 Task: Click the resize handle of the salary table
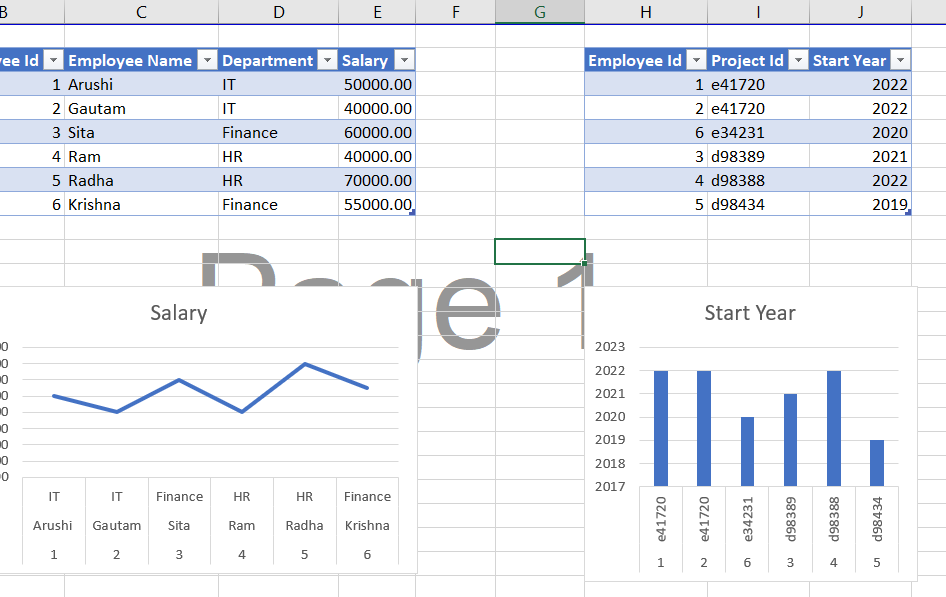pos(412,212)
